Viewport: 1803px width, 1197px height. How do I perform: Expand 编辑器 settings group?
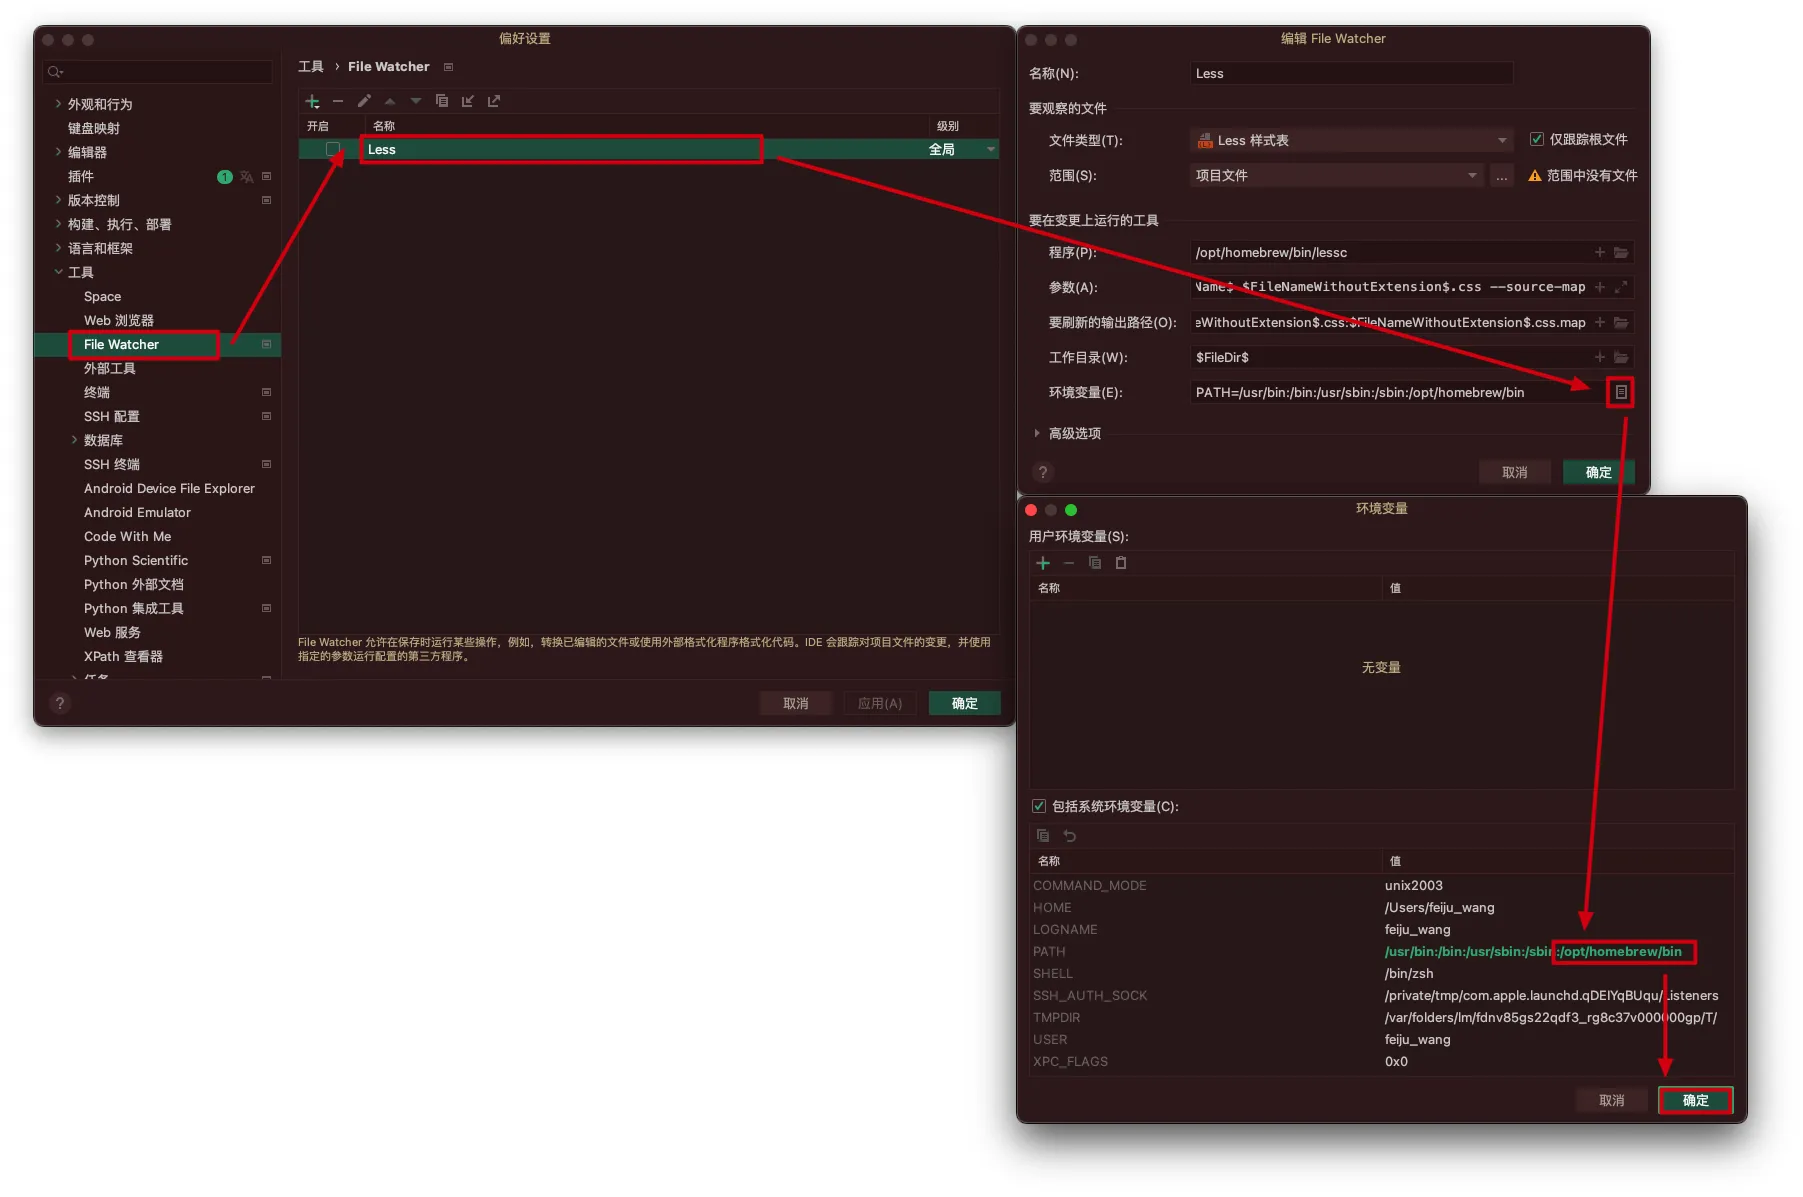click(58, 152)
